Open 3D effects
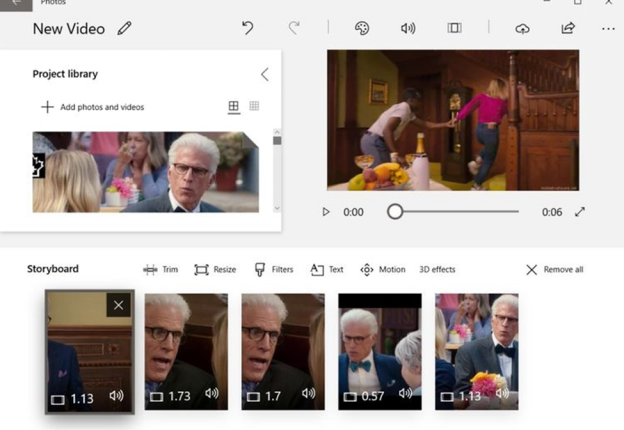 click(437, 270)
